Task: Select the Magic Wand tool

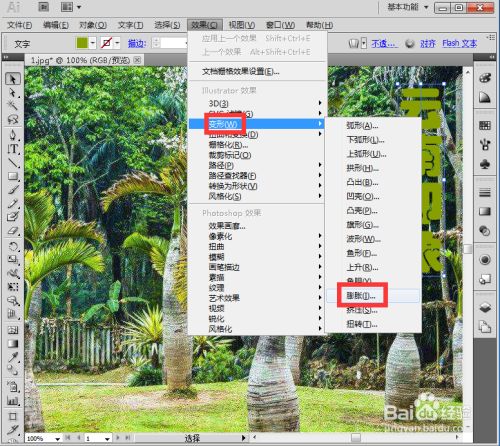Action: [13, 105]
